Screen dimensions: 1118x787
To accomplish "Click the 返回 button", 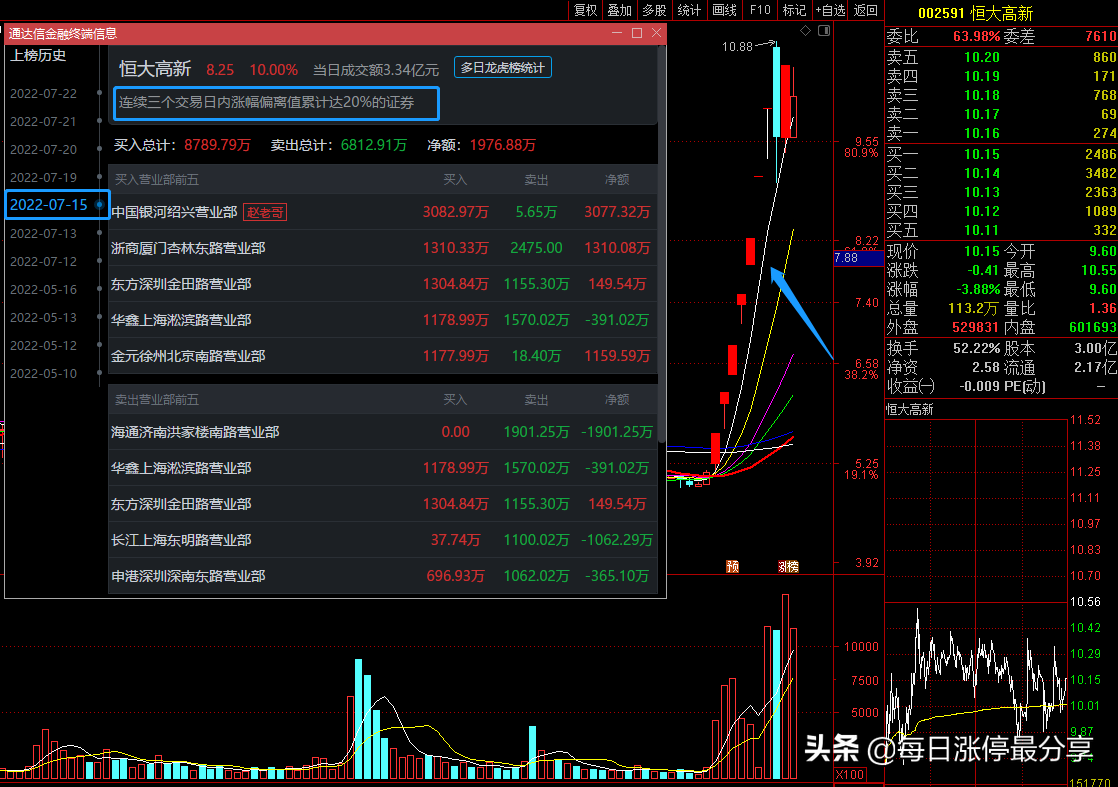I will click(x=865, y=10).
